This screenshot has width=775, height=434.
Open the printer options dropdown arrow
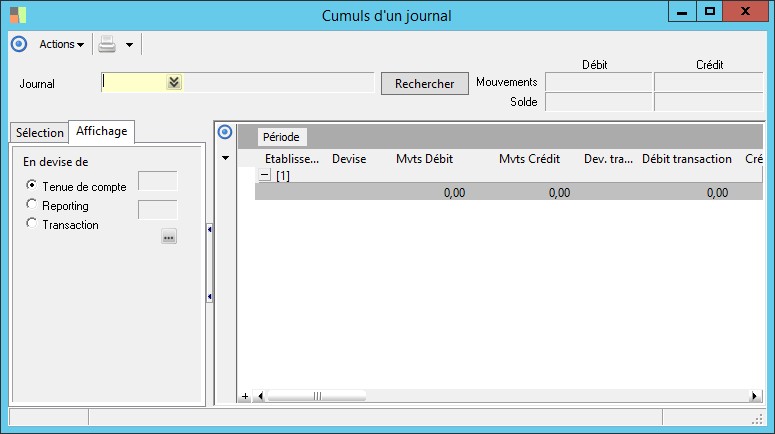pos(129,44)
